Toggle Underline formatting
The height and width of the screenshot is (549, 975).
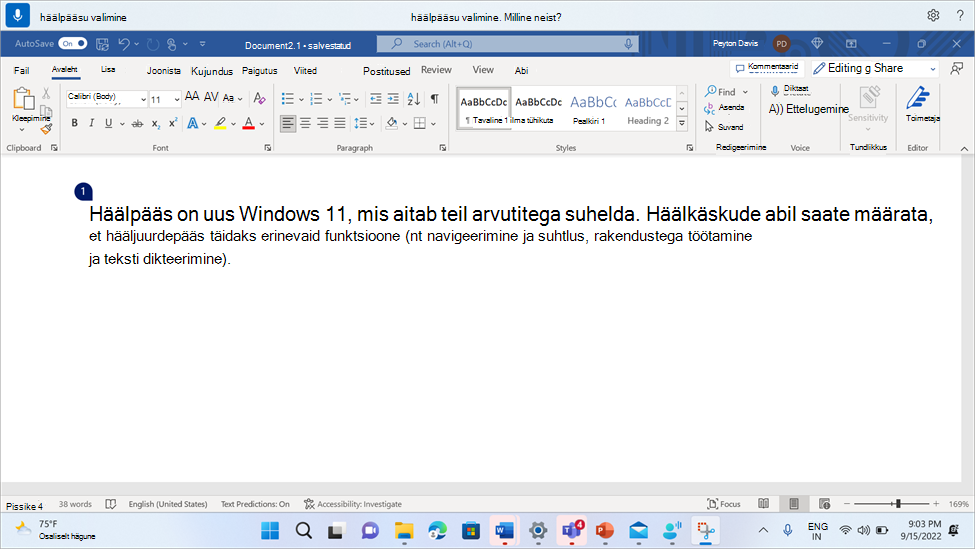tap(109, 123)
